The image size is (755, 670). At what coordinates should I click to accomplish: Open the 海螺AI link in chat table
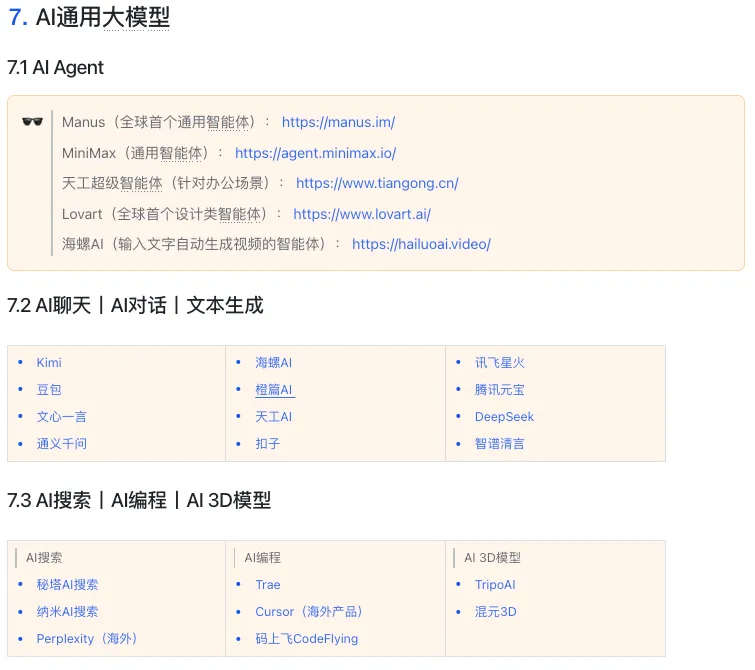tap(273, 363)
